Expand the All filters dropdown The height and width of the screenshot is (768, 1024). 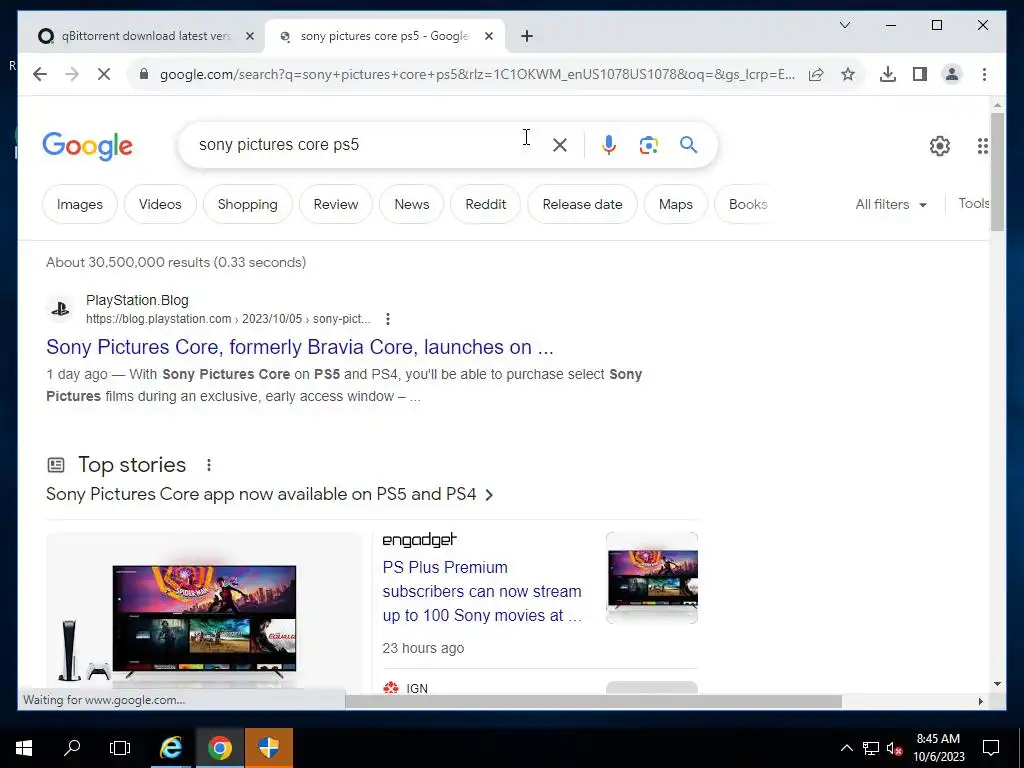tap(891, 204)
